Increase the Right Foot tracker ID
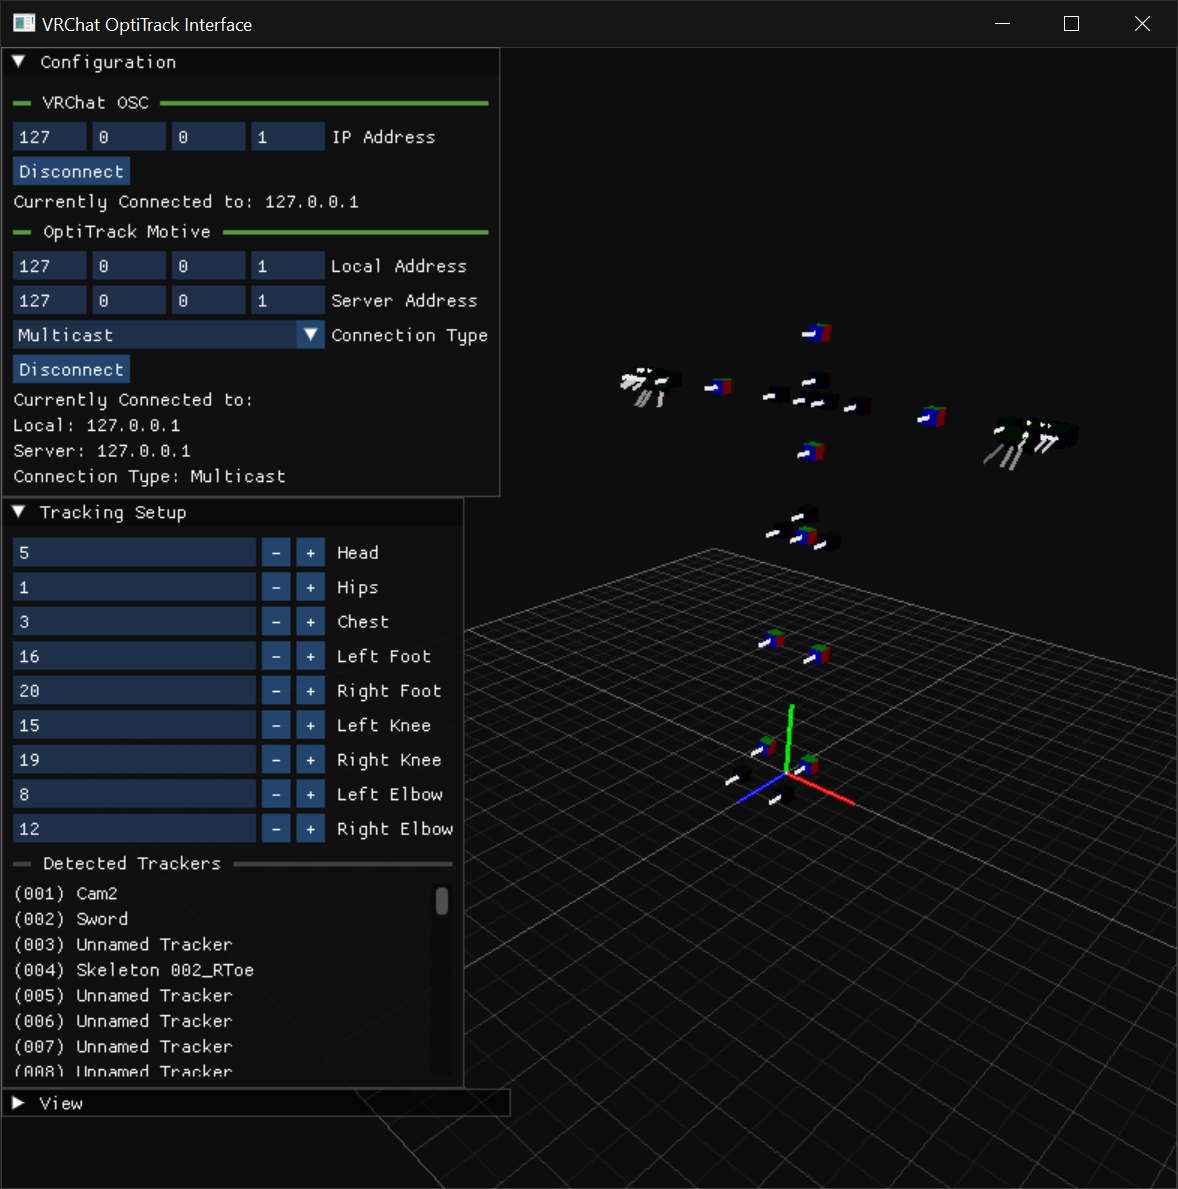The width and height of the screenshot is (1178, 1189). coord(310,690)
